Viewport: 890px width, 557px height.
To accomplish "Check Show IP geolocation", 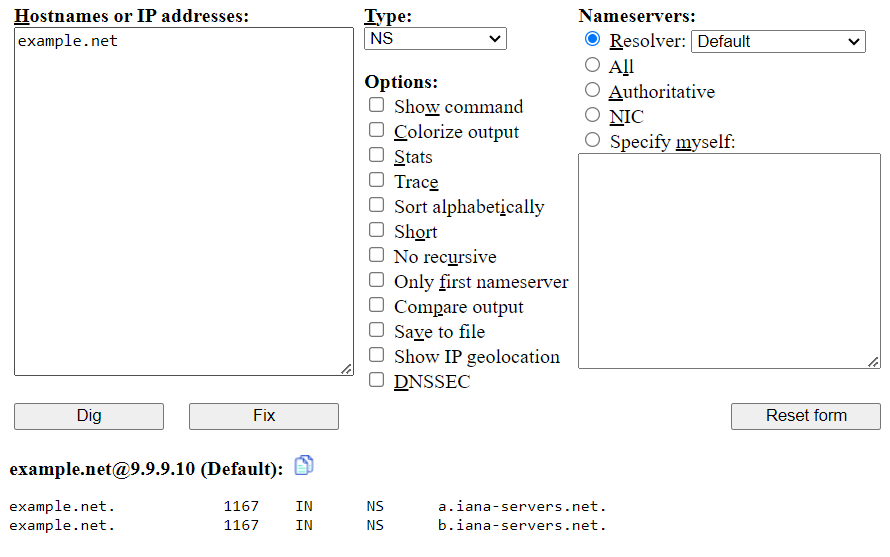I will pyautogui.click(x=376, y=355).
